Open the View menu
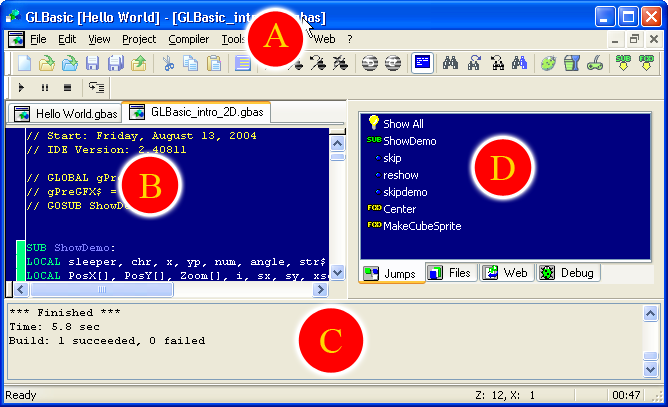Image resolution: width=668 pixels, height=407 pixels. 99,39
